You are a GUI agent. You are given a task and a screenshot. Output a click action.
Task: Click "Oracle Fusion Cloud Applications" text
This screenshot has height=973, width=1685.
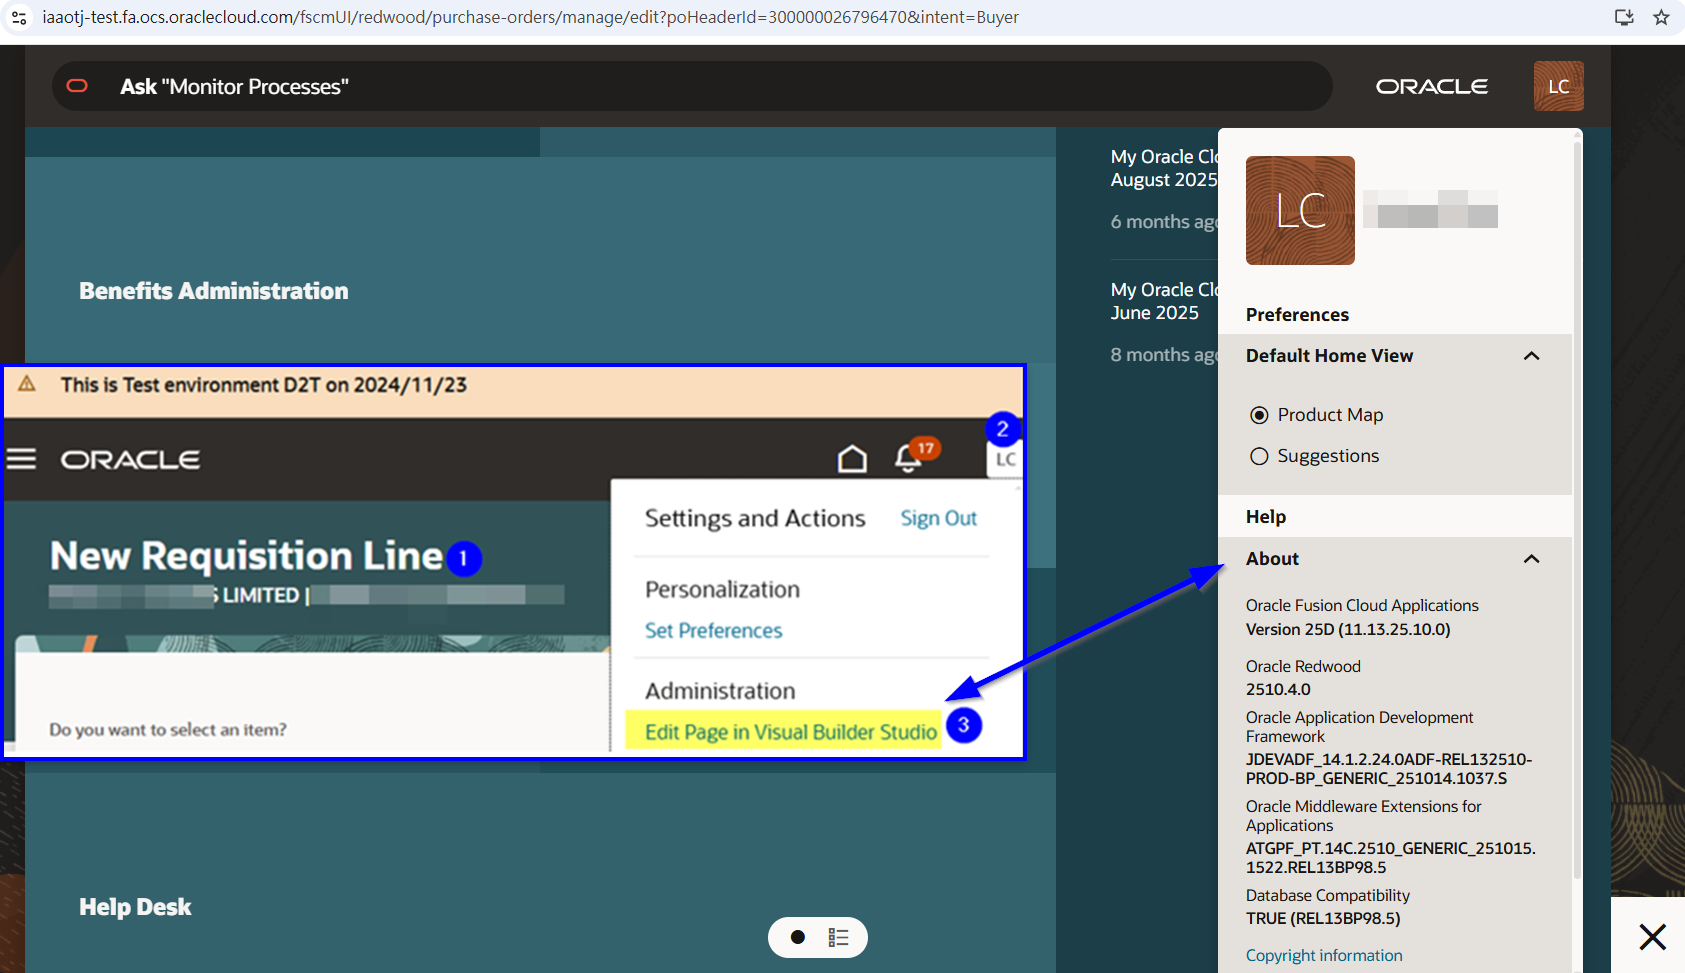tap(1362, 605)
